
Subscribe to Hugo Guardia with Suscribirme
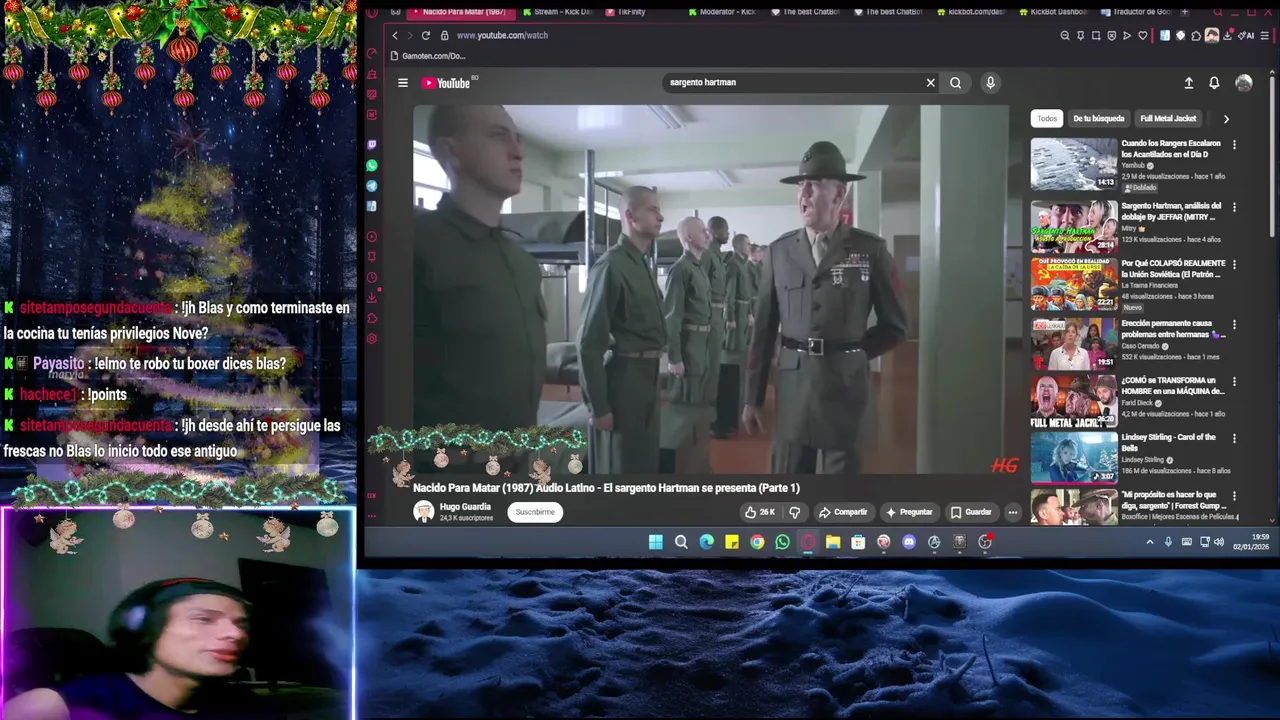pyautogui.click(x=535, y=512)
